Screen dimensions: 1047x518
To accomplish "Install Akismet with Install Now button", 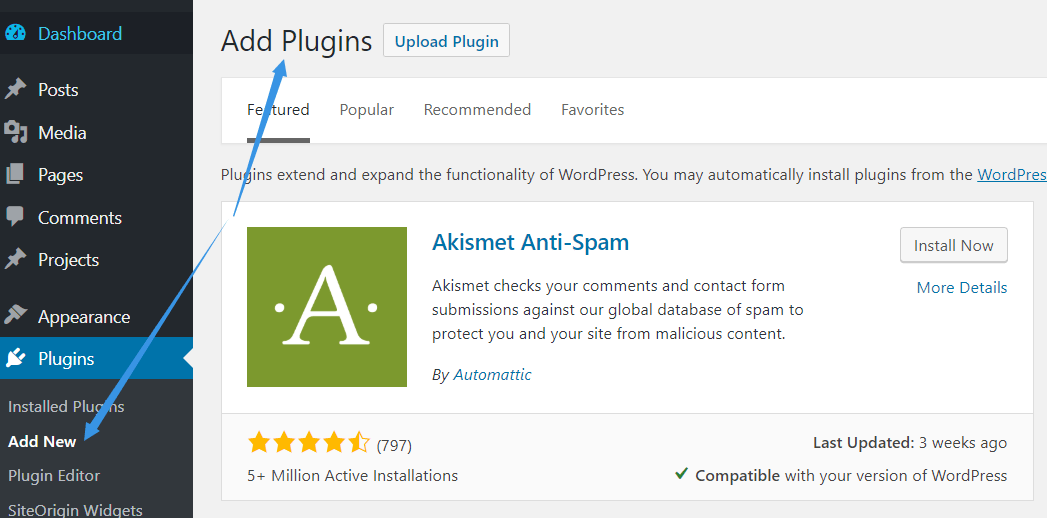I will pyautogui.click(x=954, y=245).
